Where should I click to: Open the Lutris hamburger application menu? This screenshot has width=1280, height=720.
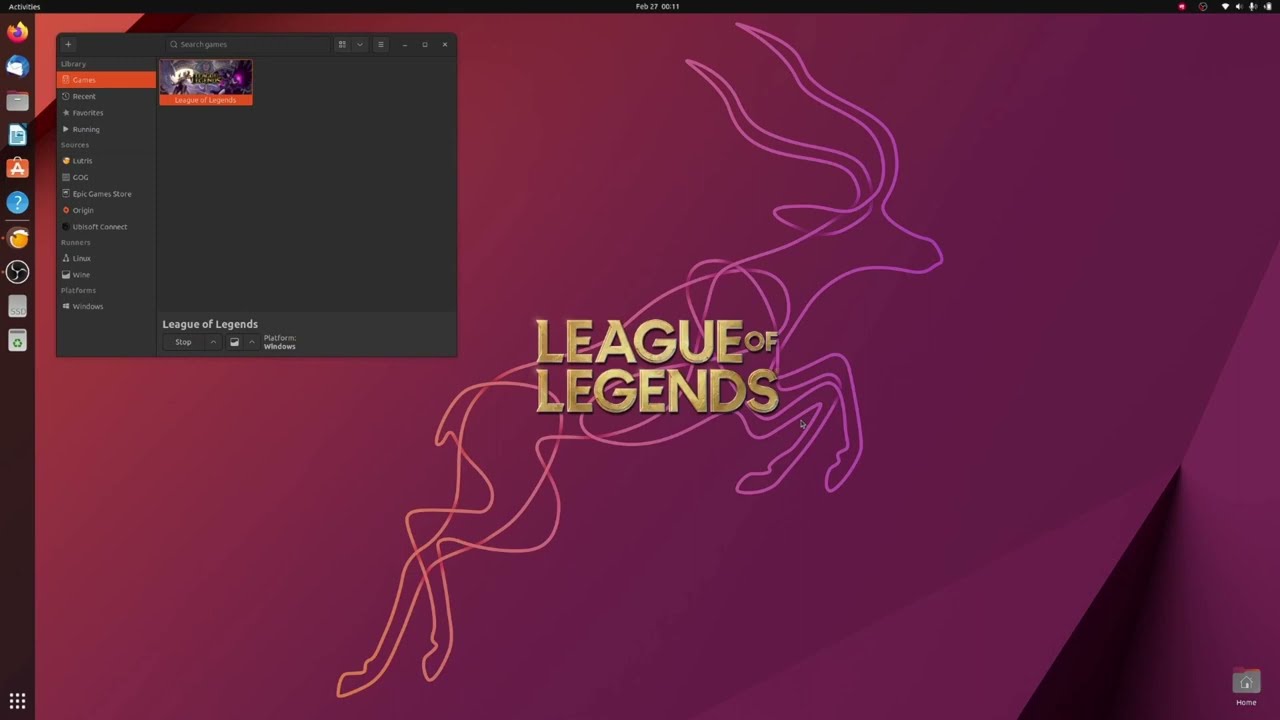click(x=380, y=44)
